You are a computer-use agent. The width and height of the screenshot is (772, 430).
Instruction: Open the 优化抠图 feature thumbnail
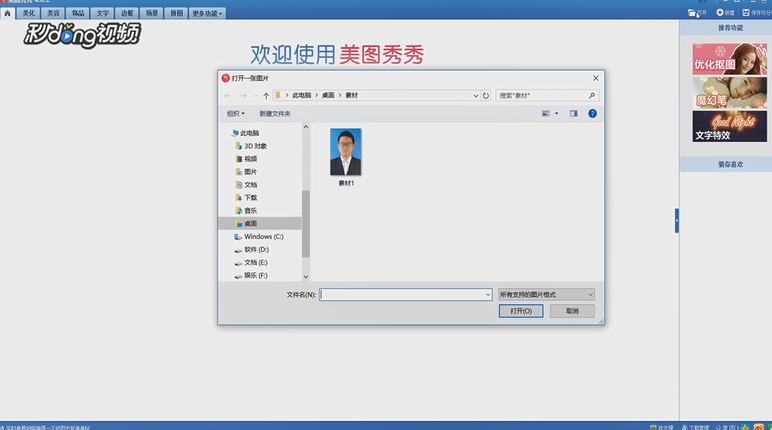point(730,59)
